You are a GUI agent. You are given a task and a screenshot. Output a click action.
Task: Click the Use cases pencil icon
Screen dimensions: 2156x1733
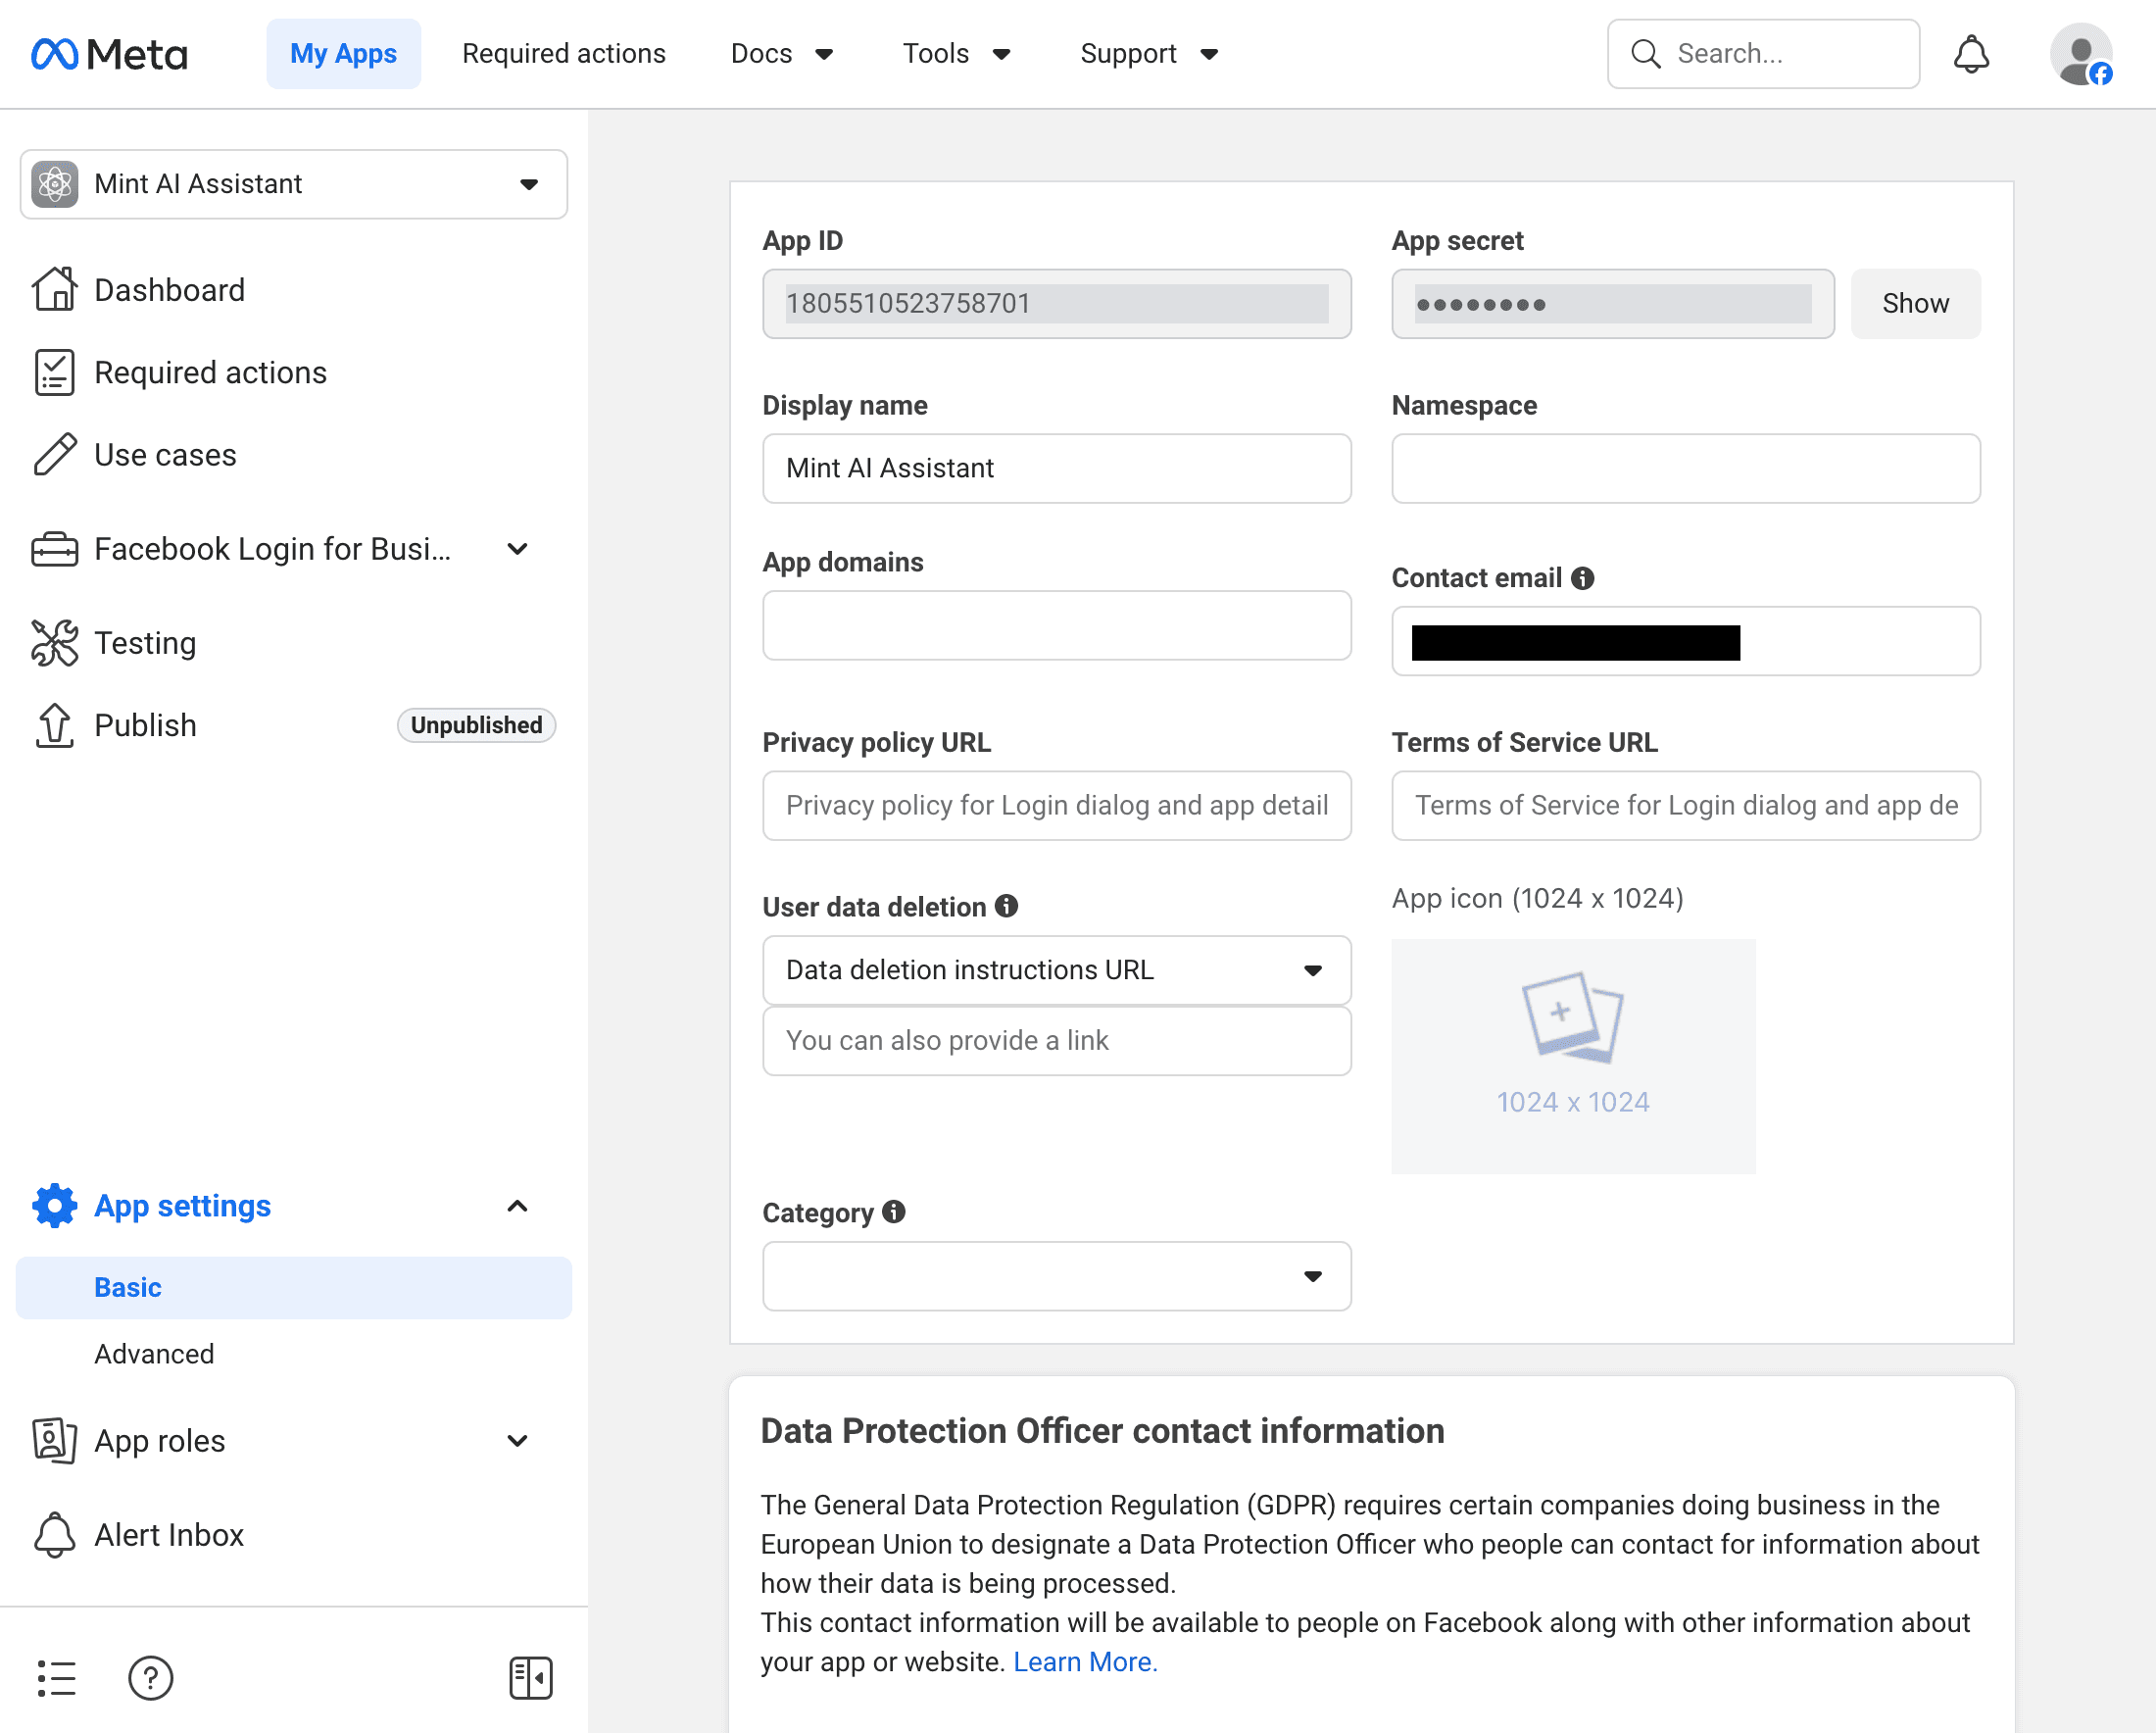click(x=54, y=455)
